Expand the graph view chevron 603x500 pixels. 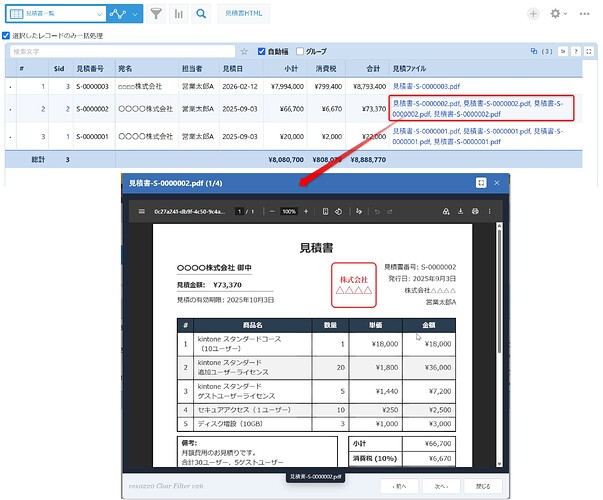tap(135, 14)
